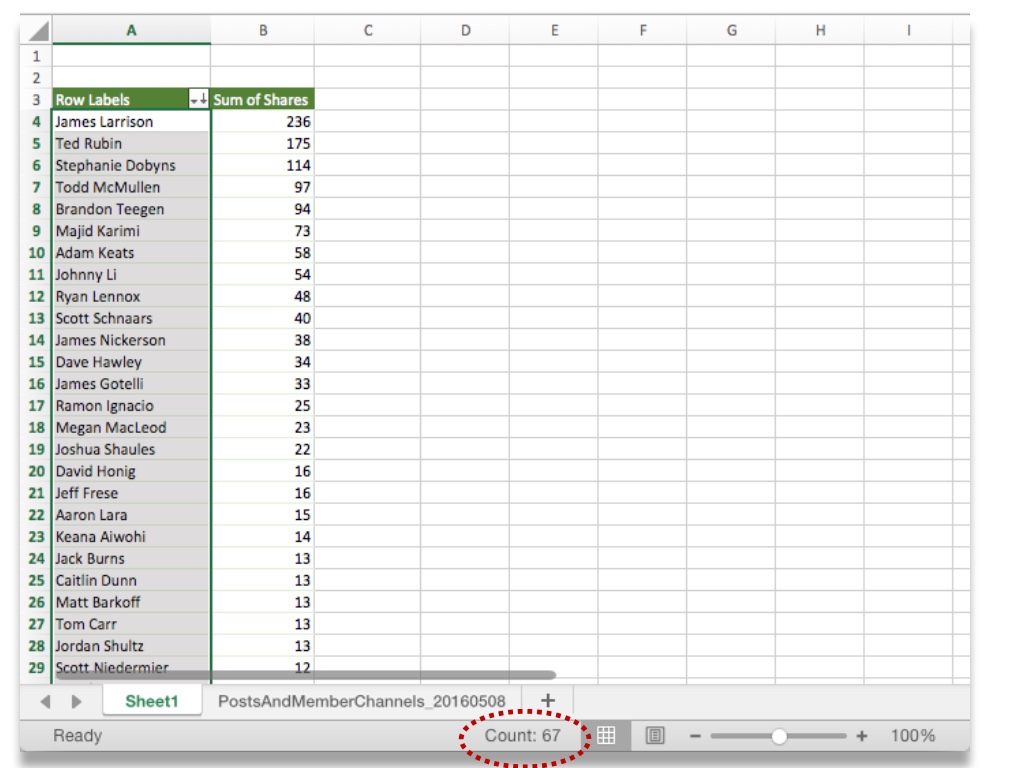The width and height of the screenshot is (1029, 768).
Task: Open the Row Labels filter dropdown
Action: [199, 99]
